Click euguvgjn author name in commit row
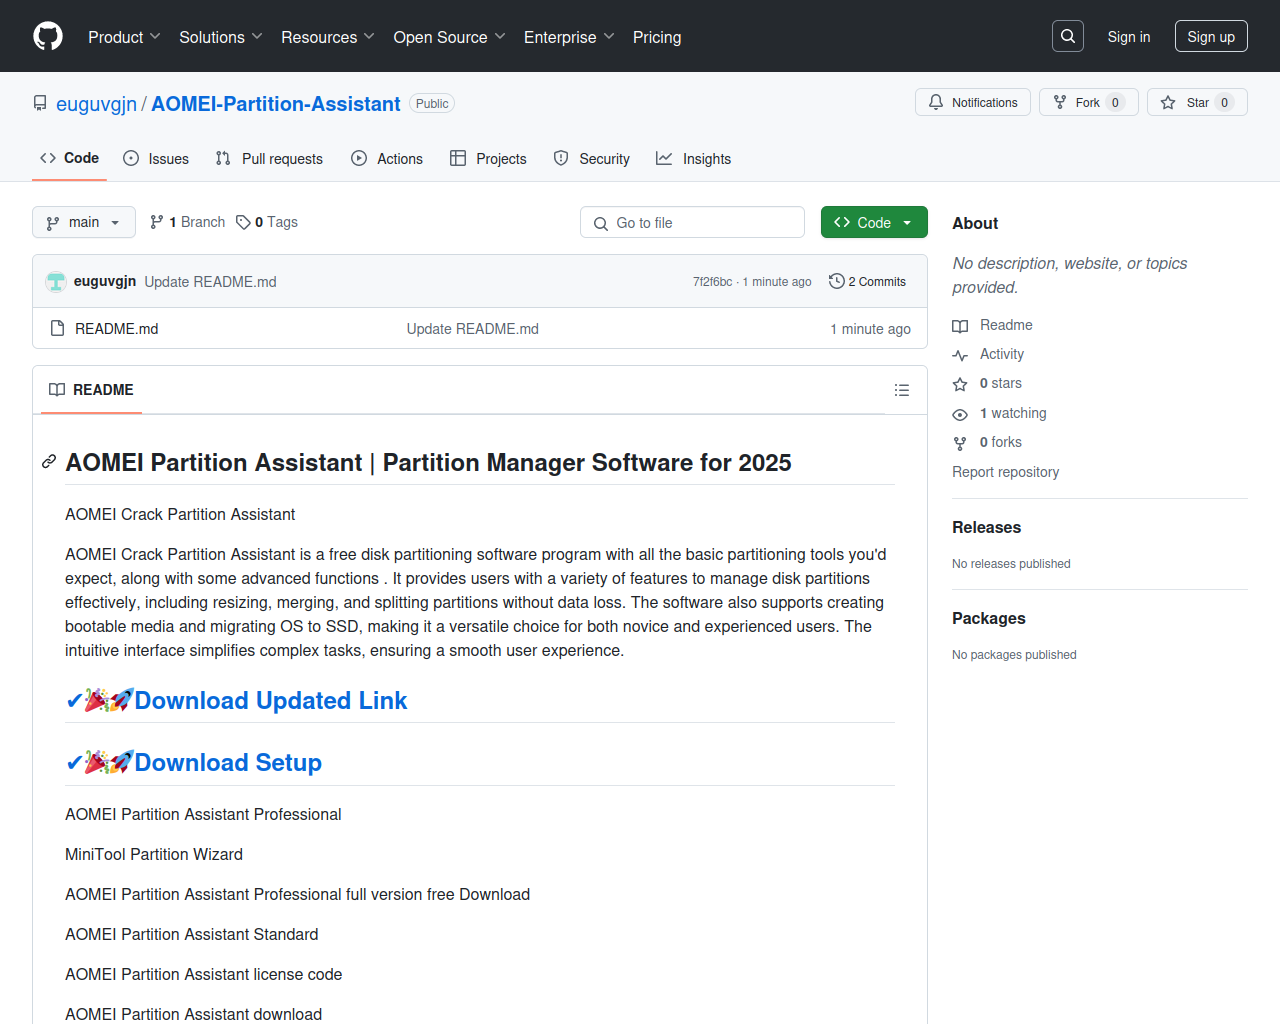Viewport: 1280px width, 1024px height. point(105,281)
